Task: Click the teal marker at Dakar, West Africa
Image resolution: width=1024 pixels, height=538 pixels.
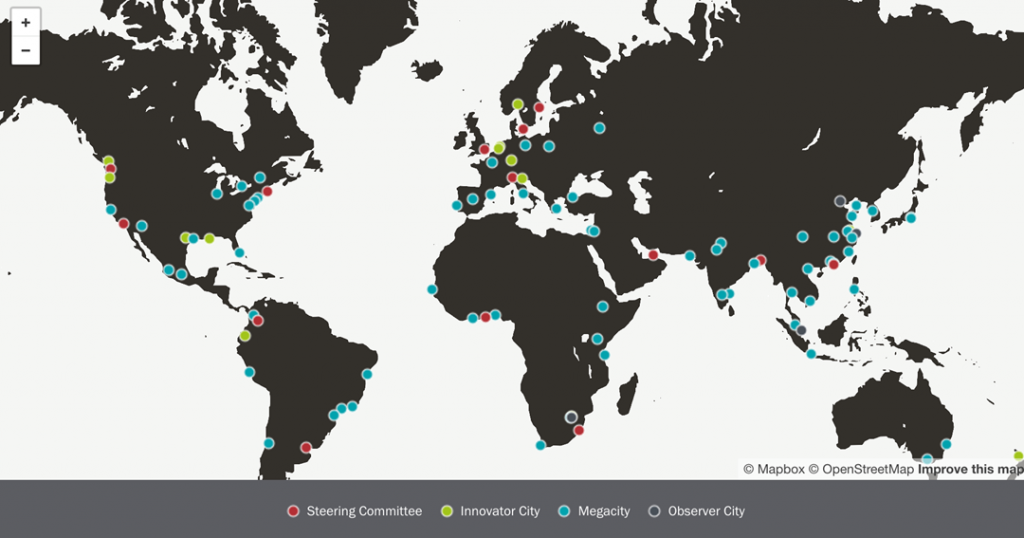Action: point(432,289)
